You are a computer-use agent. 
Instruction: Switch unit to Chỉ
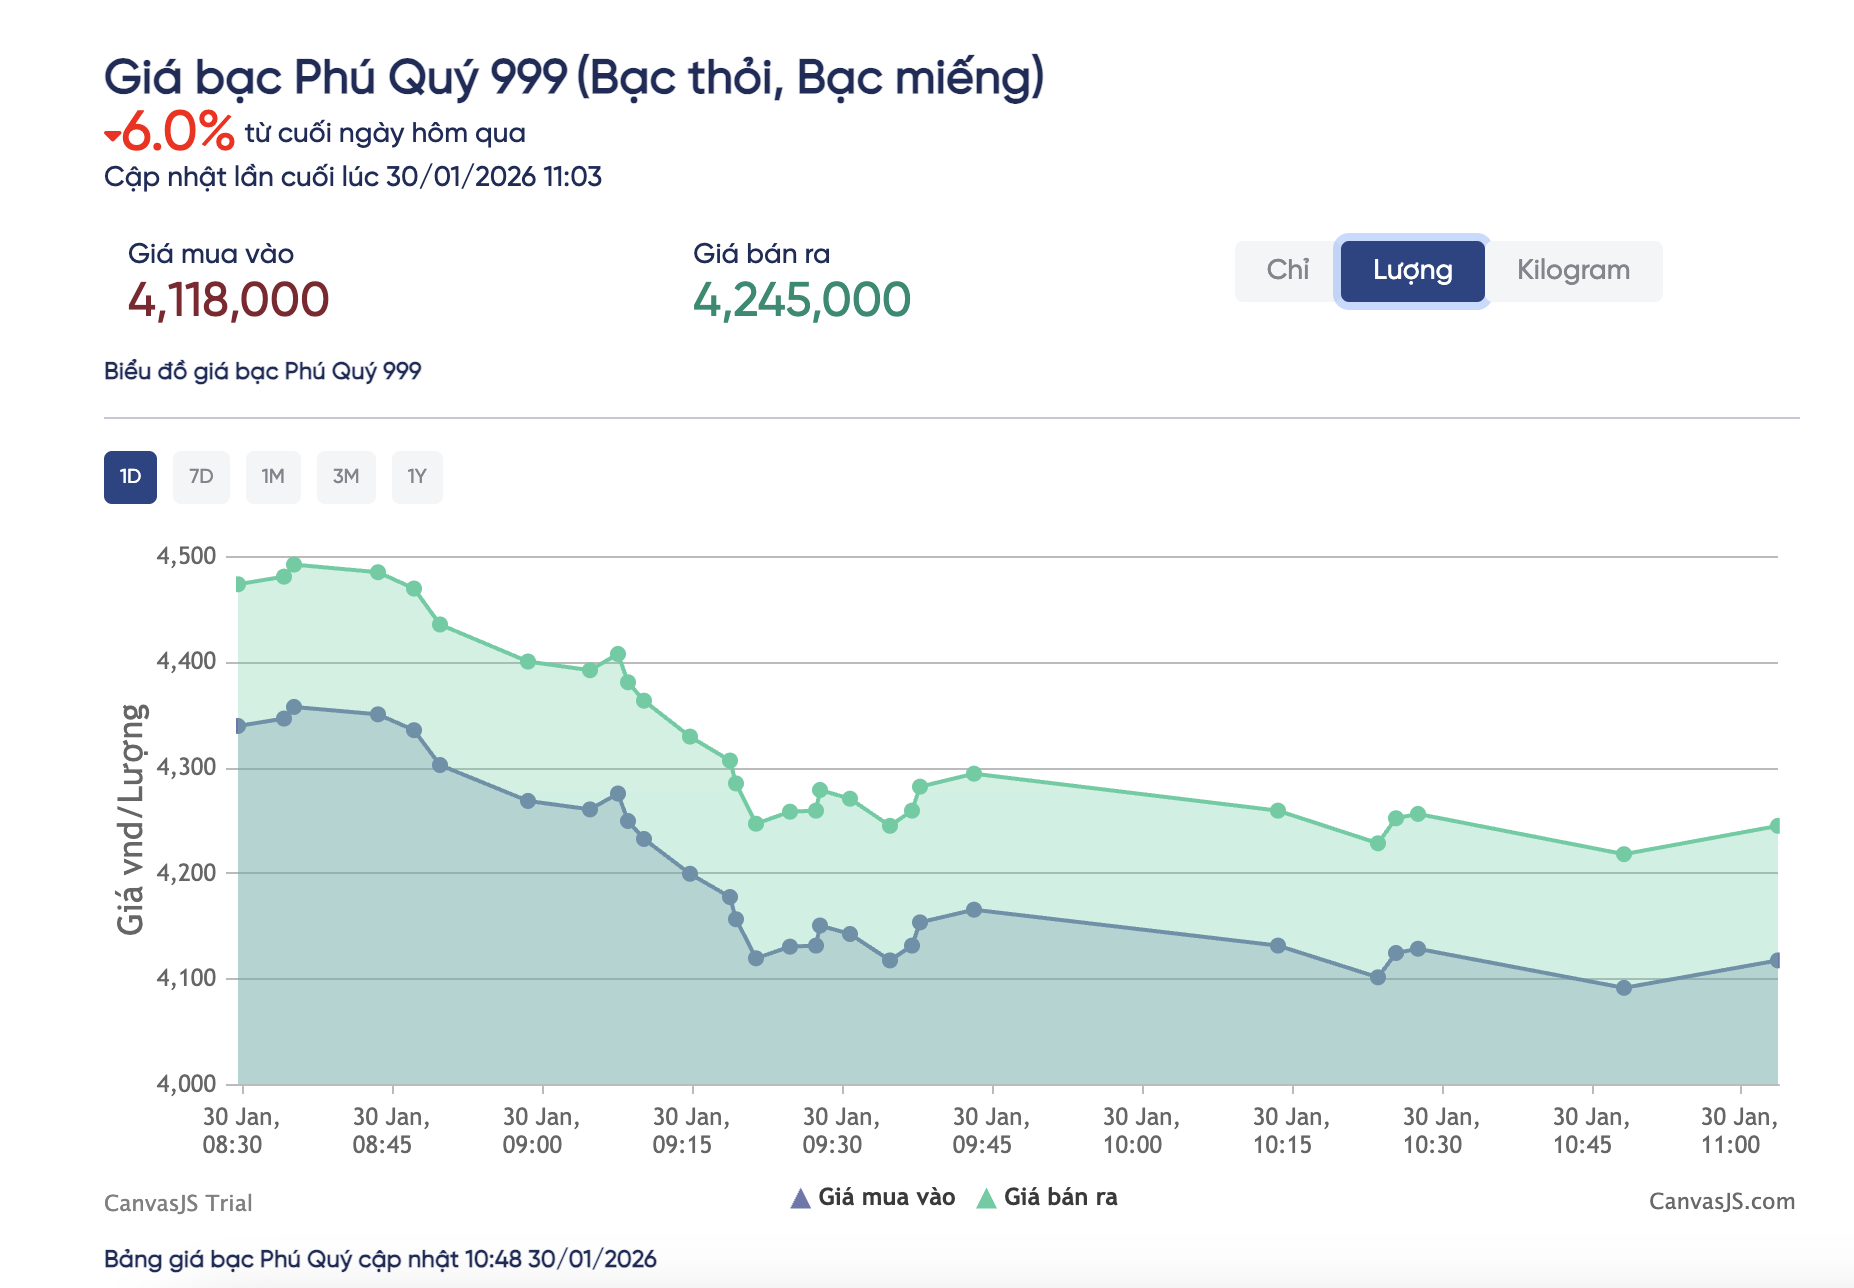[1288, 267]
